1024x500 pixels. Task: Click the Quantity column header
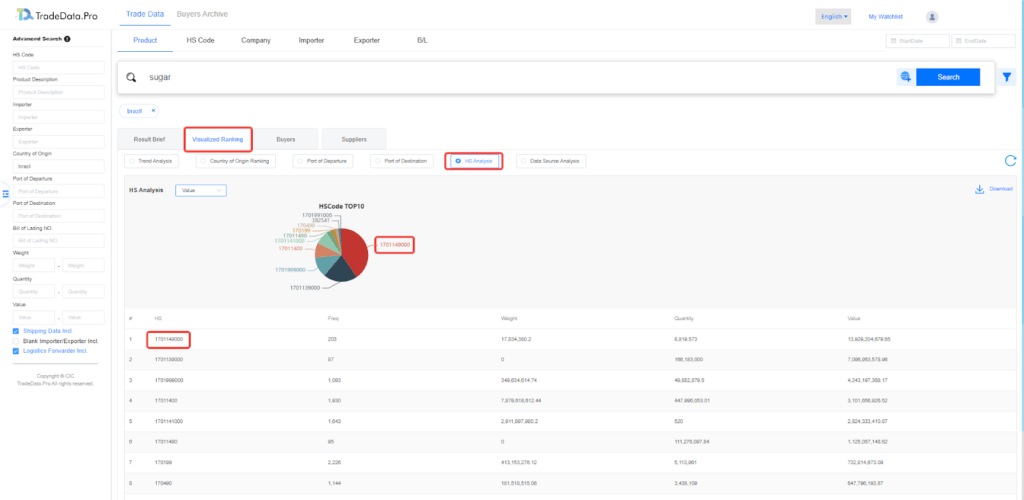tap(684, 319)
